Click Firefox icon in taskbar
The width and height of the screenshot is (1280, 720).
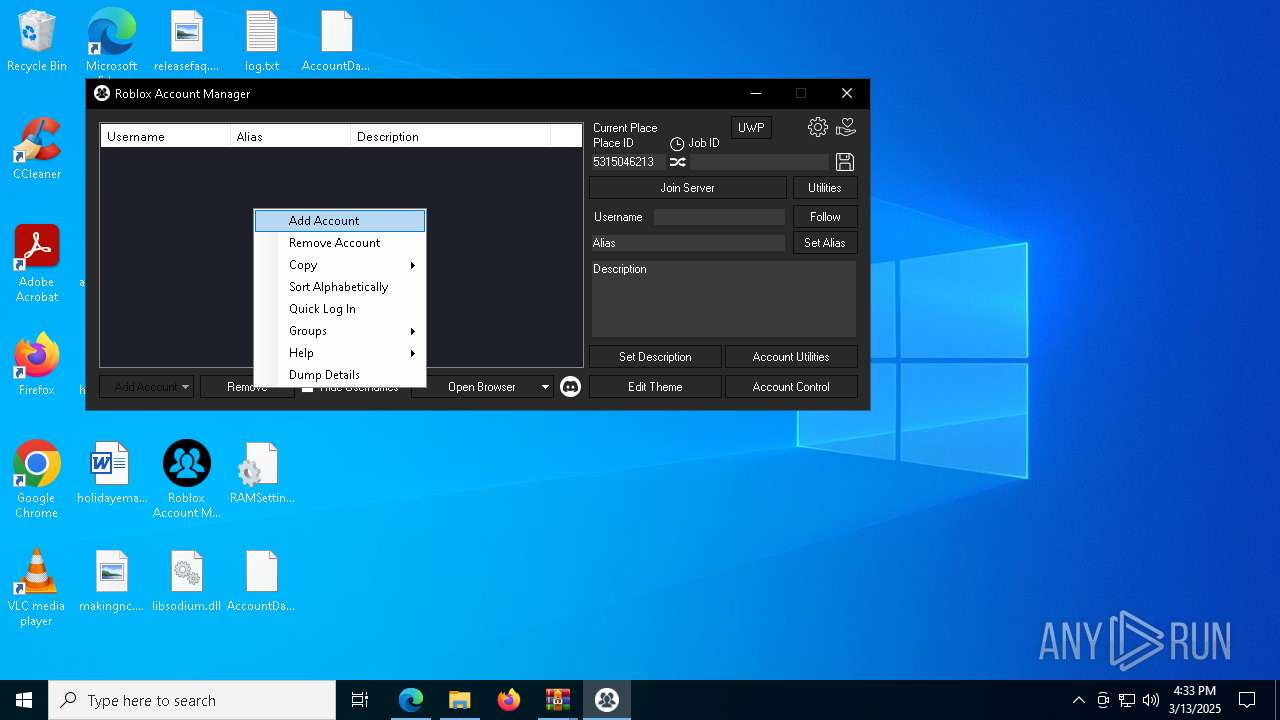pyautogui.click(x=509, y=700)
